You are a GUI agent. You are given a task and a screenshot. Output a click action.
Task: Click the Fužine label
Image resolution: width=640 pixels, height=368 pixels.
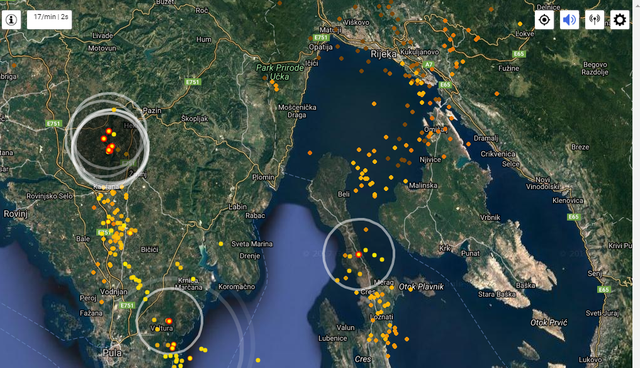coord(509,69)
